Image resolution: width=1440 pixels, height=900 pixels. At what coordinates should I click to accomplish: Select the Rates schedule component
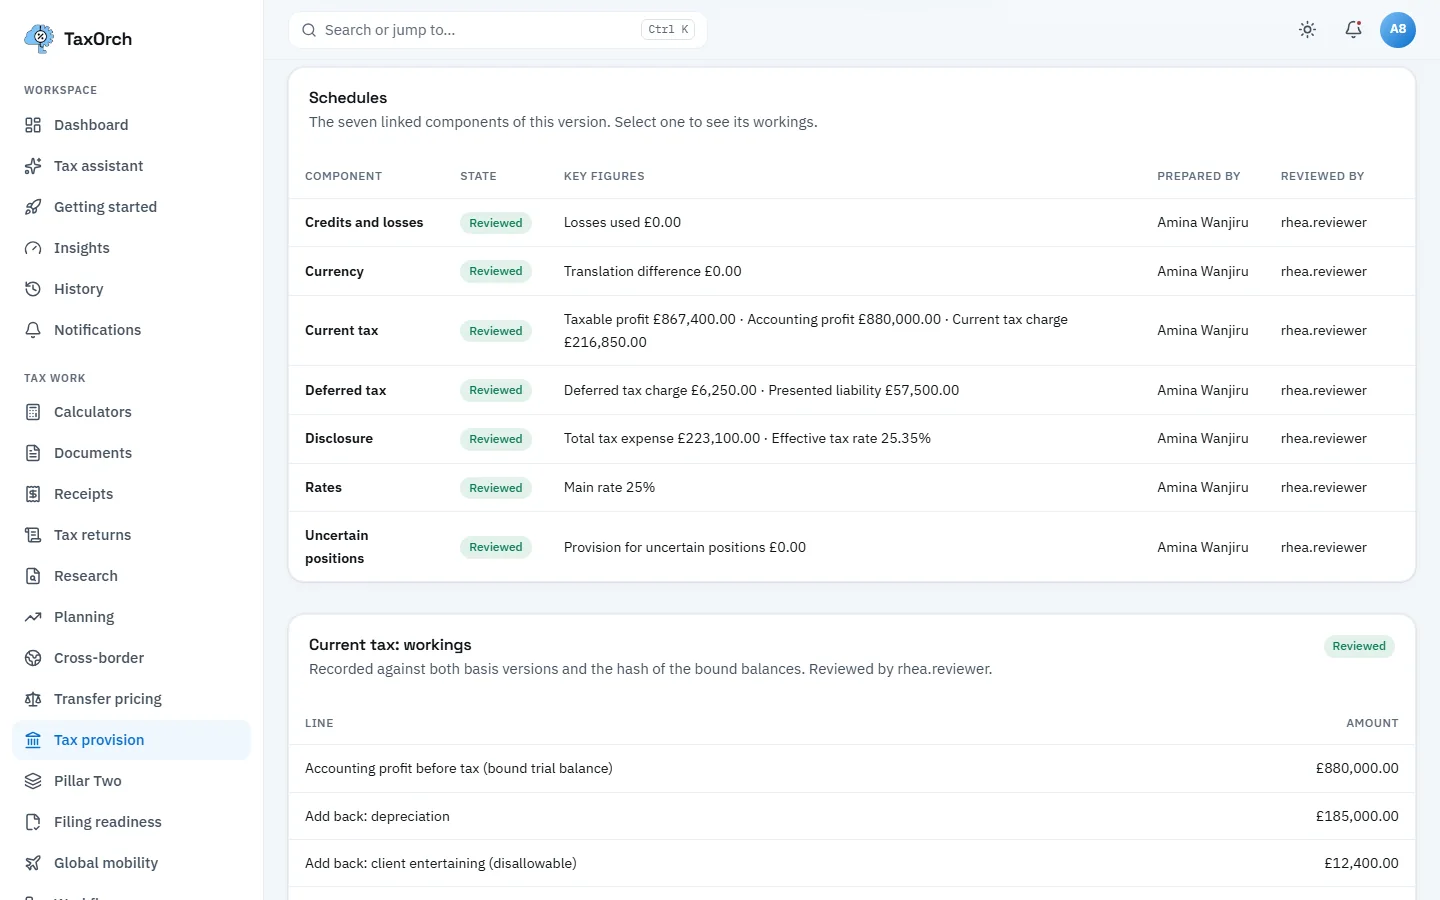coord(323,488)
